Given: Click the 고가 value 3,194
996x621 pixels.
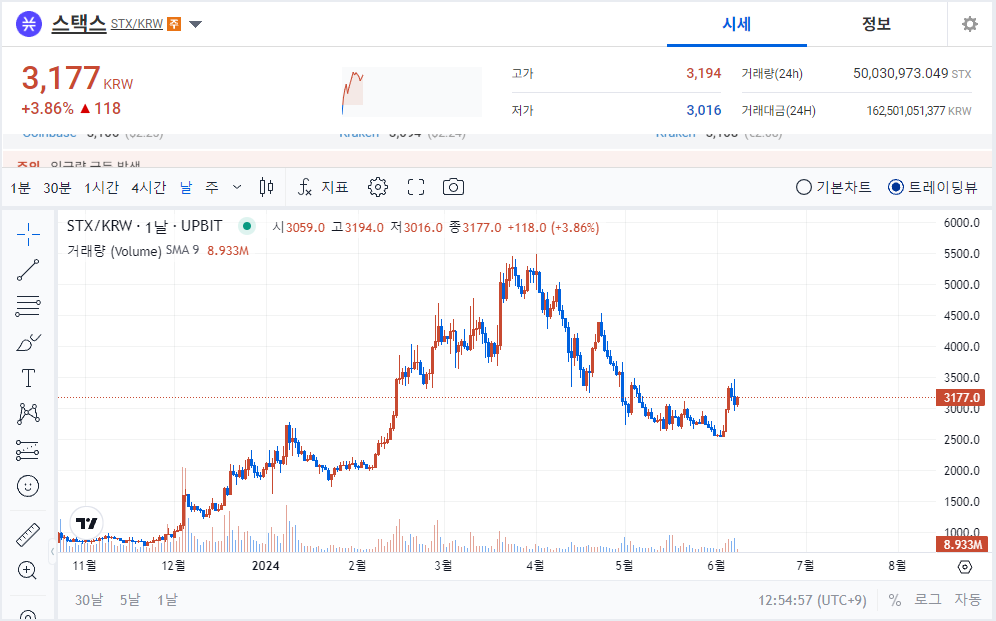Looking at the screenshot, I should click(x=703, y=74).
